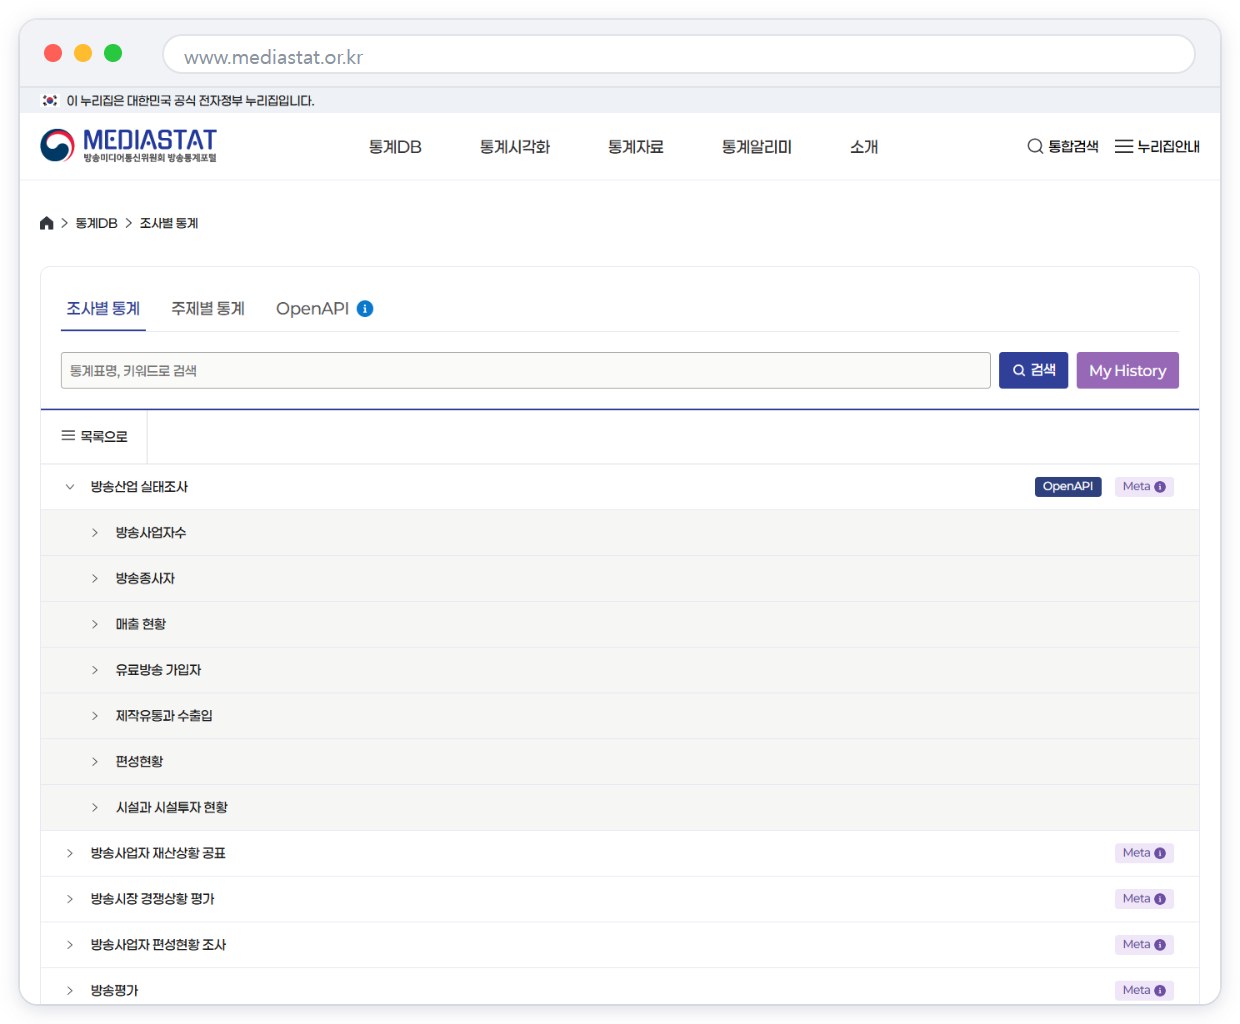Expand the 방송시장 경쟁상황 평가 group
Image resolution: width=1240 pixels, height=1024 pixels.
(x=70, y=899)
